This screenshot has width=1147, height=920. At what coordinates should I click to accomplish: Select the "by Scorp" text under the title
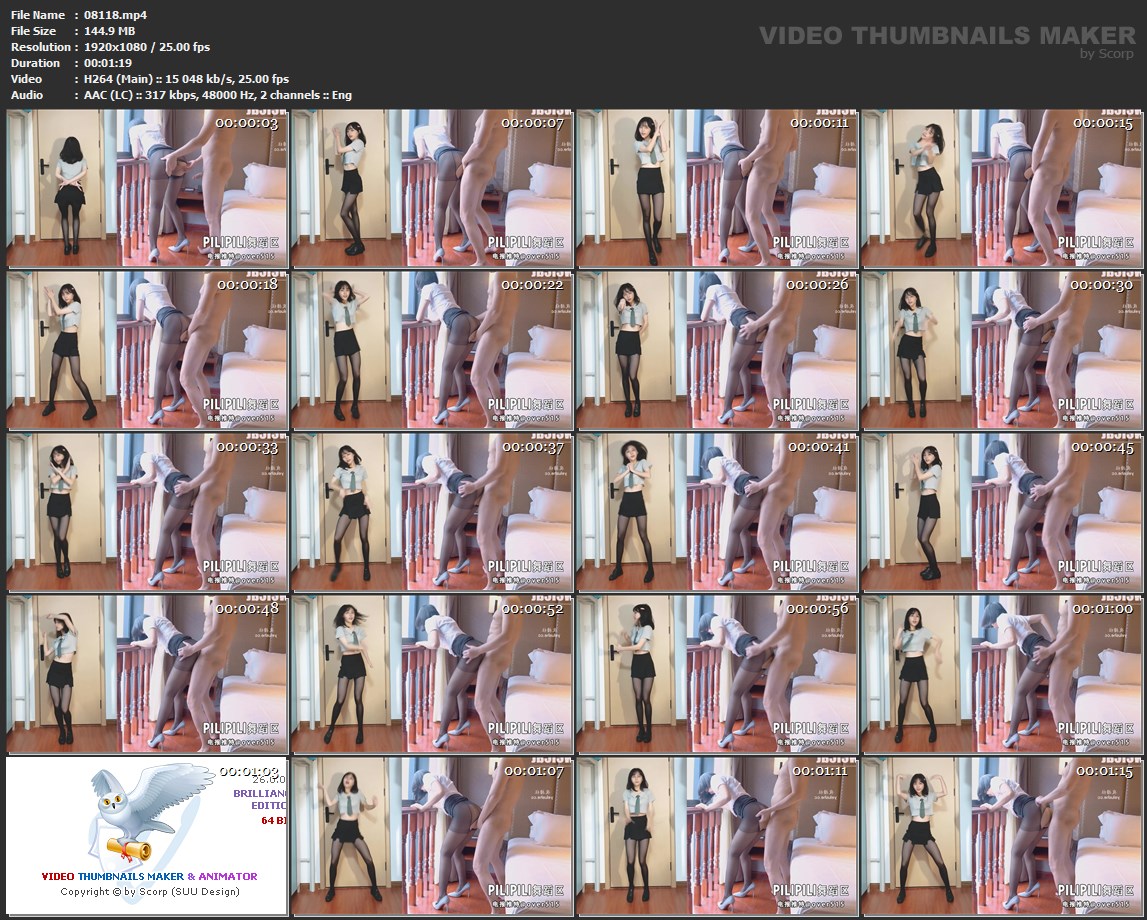pyautogui.click(x=1107, y=54)
